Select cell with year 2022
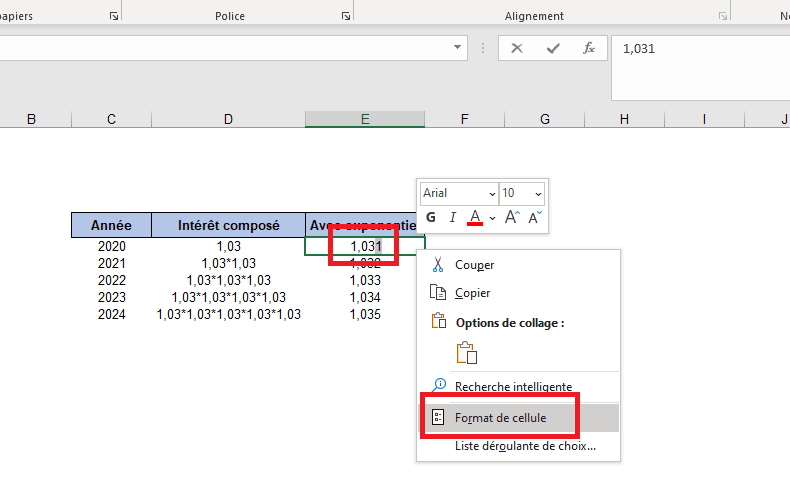The height and width of the screenshot is (485, 790). pos(111,280)
